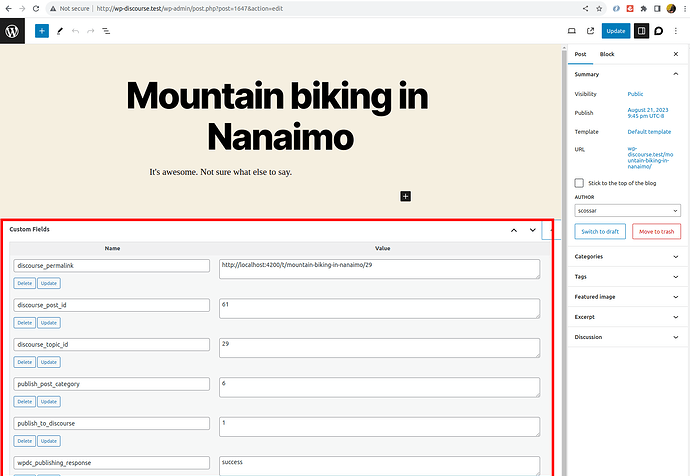Image resolution: width=690 pixels, height=476 pixels.
Task: Click the discourse_permalink name field
Action: point(111,266)
